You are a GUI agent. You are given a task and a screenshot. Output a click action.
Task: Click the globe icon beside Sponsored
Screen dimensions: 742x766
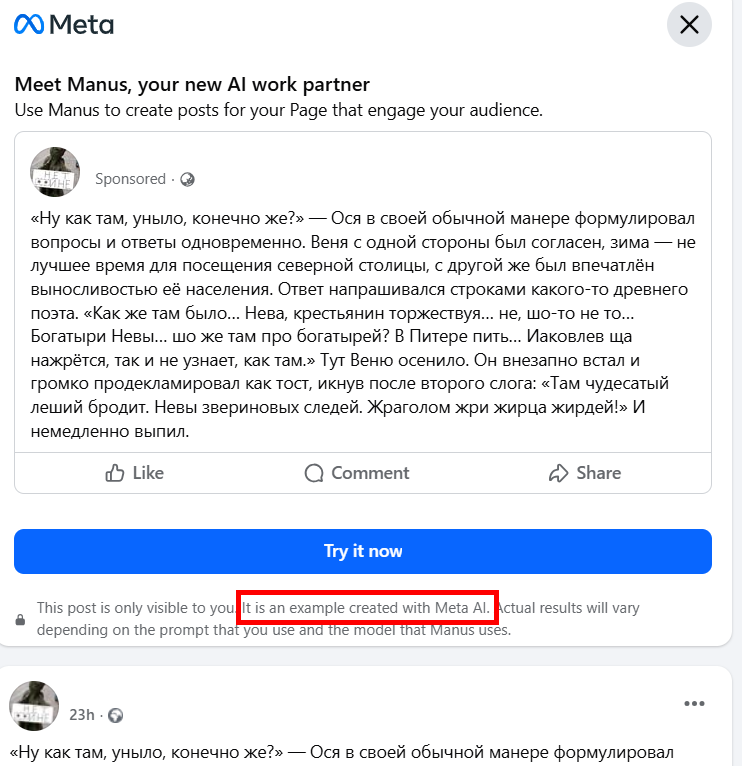[187, 180]
